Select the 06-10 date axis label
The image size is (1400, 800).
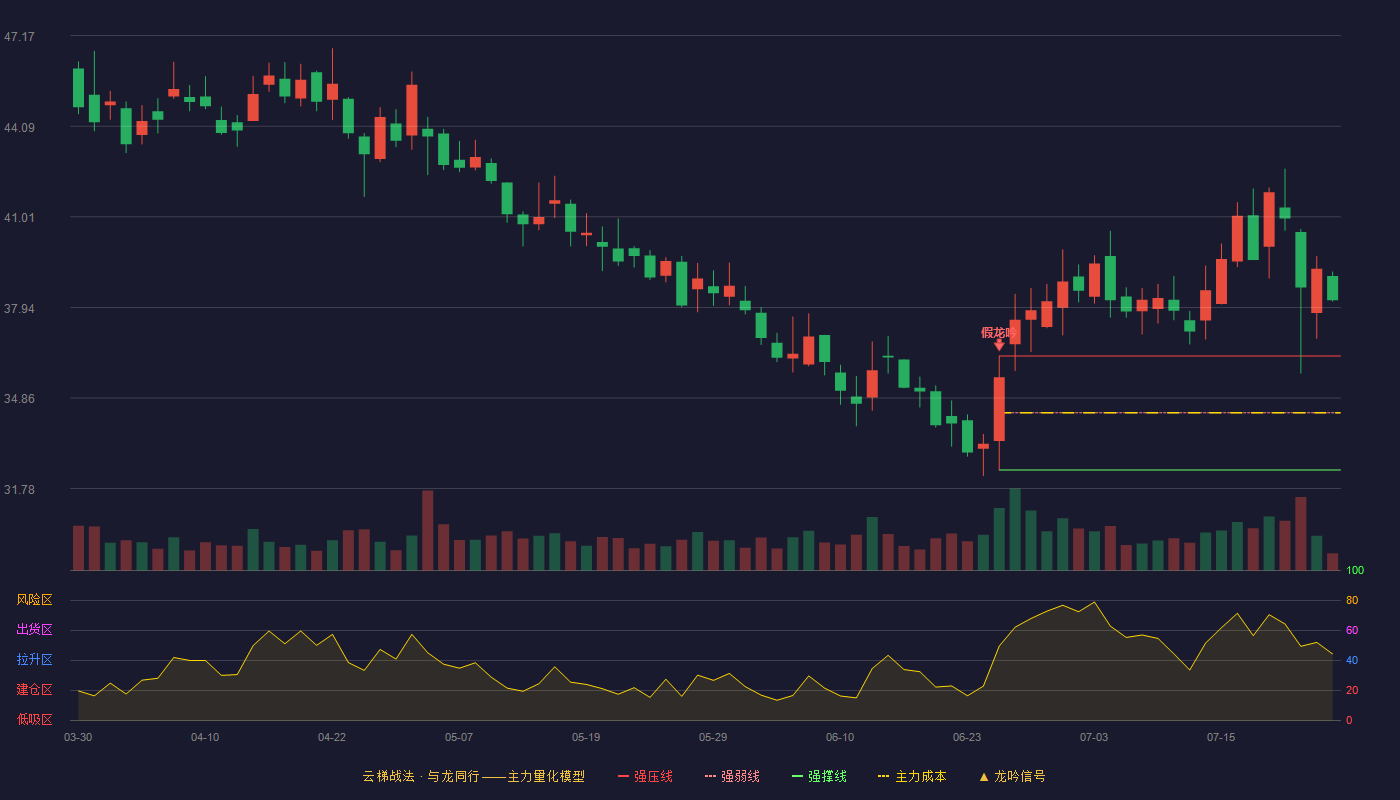pos(840,737)
